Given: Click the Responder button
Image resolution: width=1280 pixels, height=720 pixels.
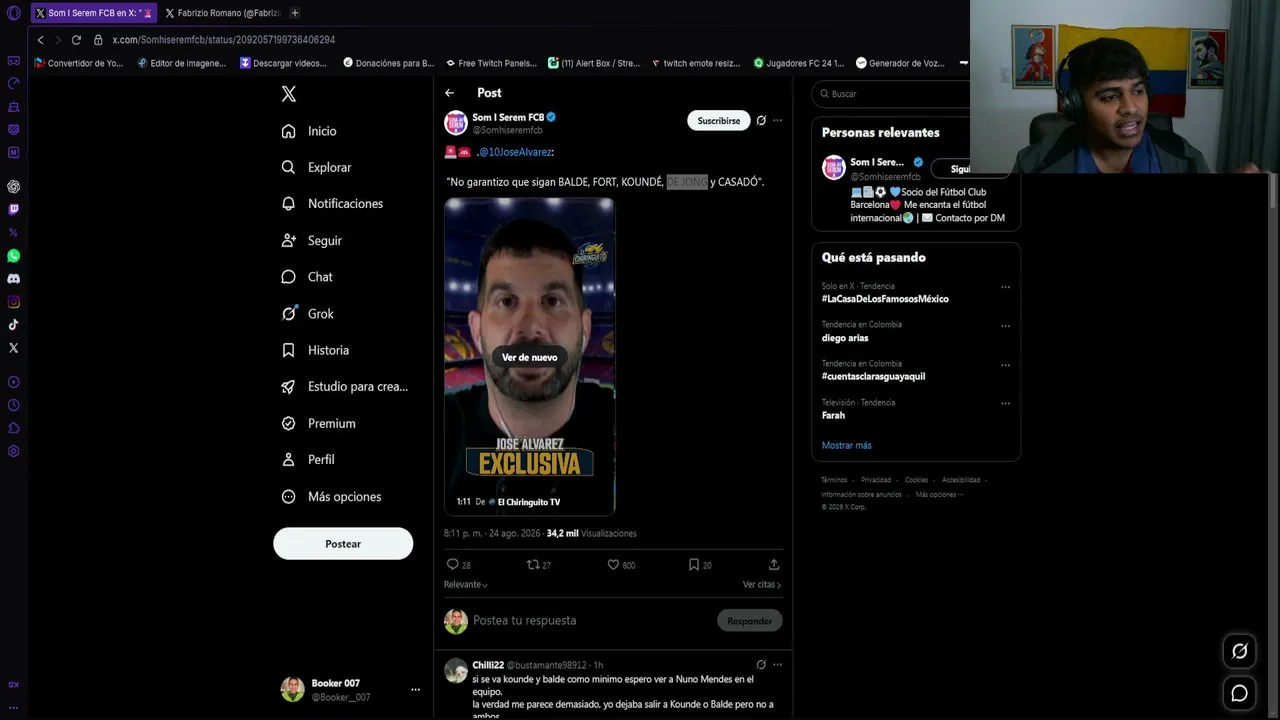Looking at the screenshot, I should [750, 621].
